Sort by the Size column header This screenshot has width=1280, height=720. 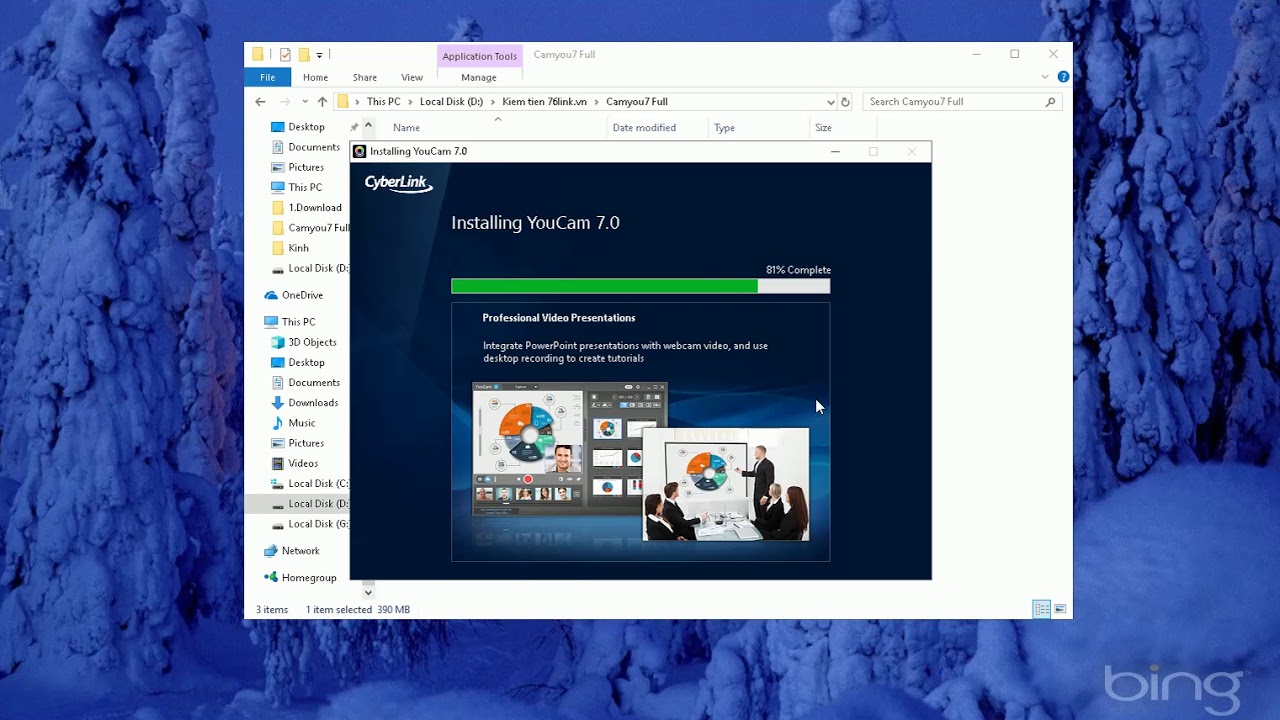coord(823,128)
